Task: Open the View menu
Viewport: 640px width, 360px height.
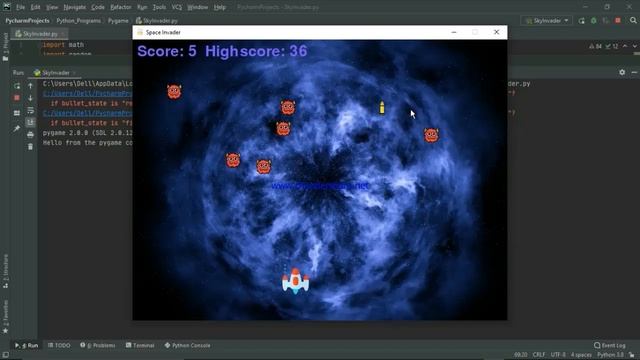Action: coord(52,7)
